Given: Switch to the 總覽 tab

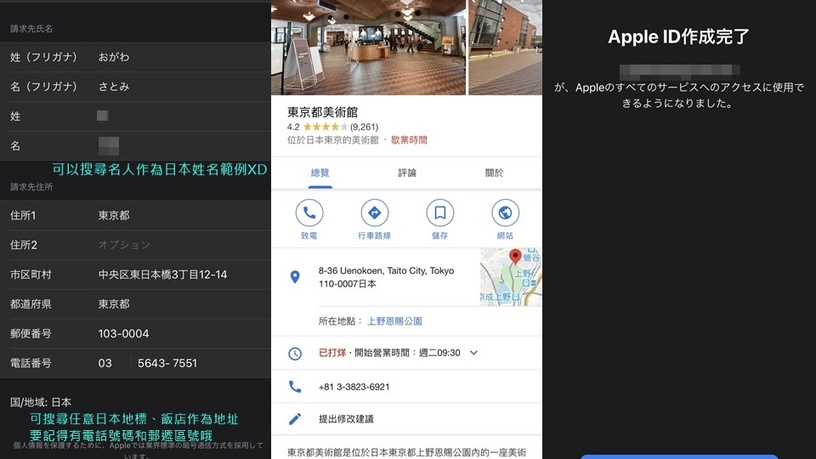Looking at the screenshot, I should 320,173.
